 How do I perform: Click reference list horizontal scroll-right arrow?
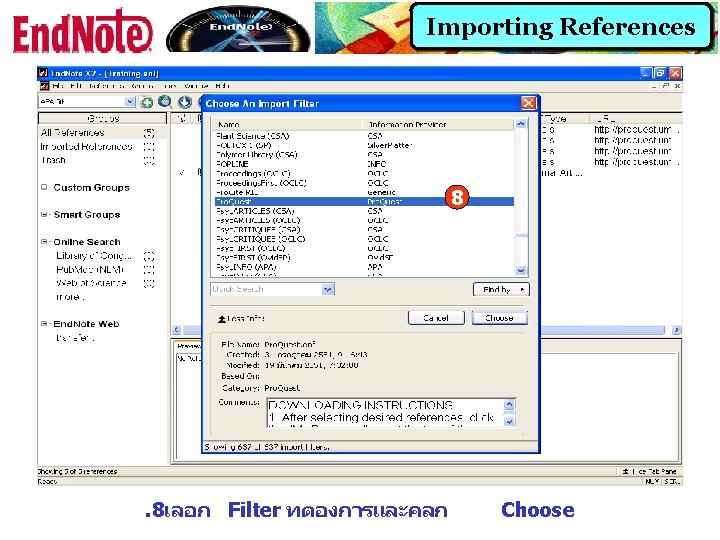pyautogui.click(x=676, y=330)
